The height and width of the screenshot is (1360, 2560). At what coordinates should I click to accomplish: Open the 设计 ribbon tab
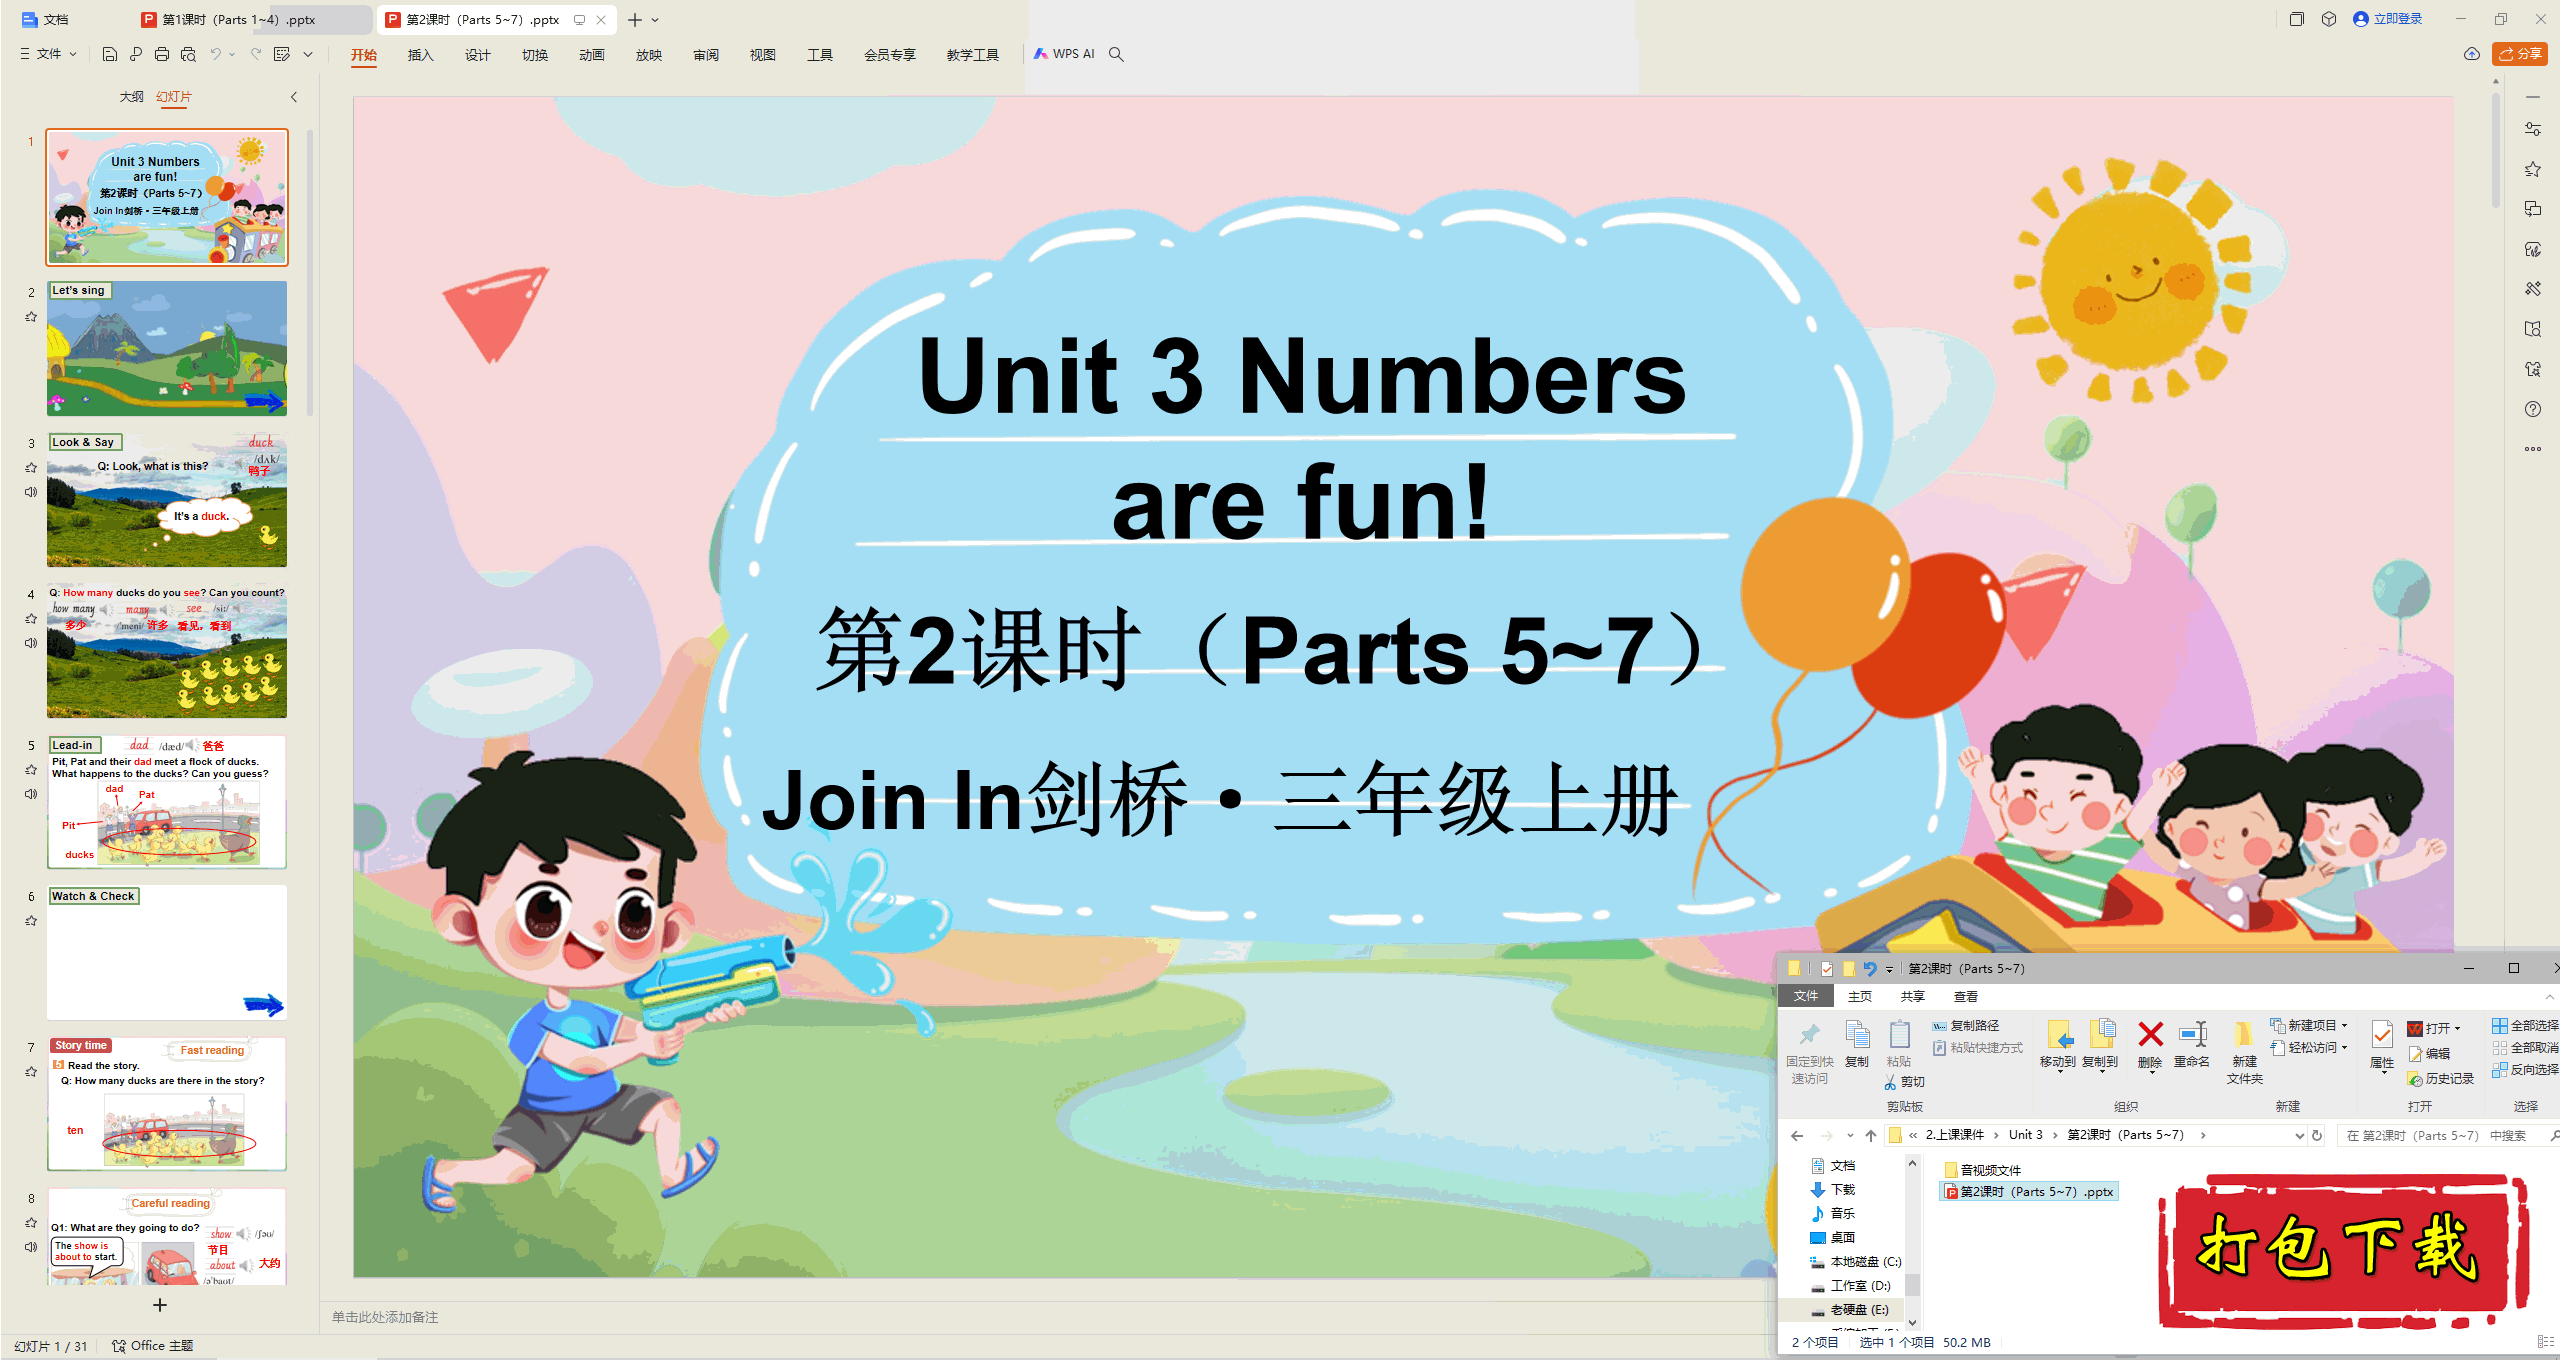point(478,55)
